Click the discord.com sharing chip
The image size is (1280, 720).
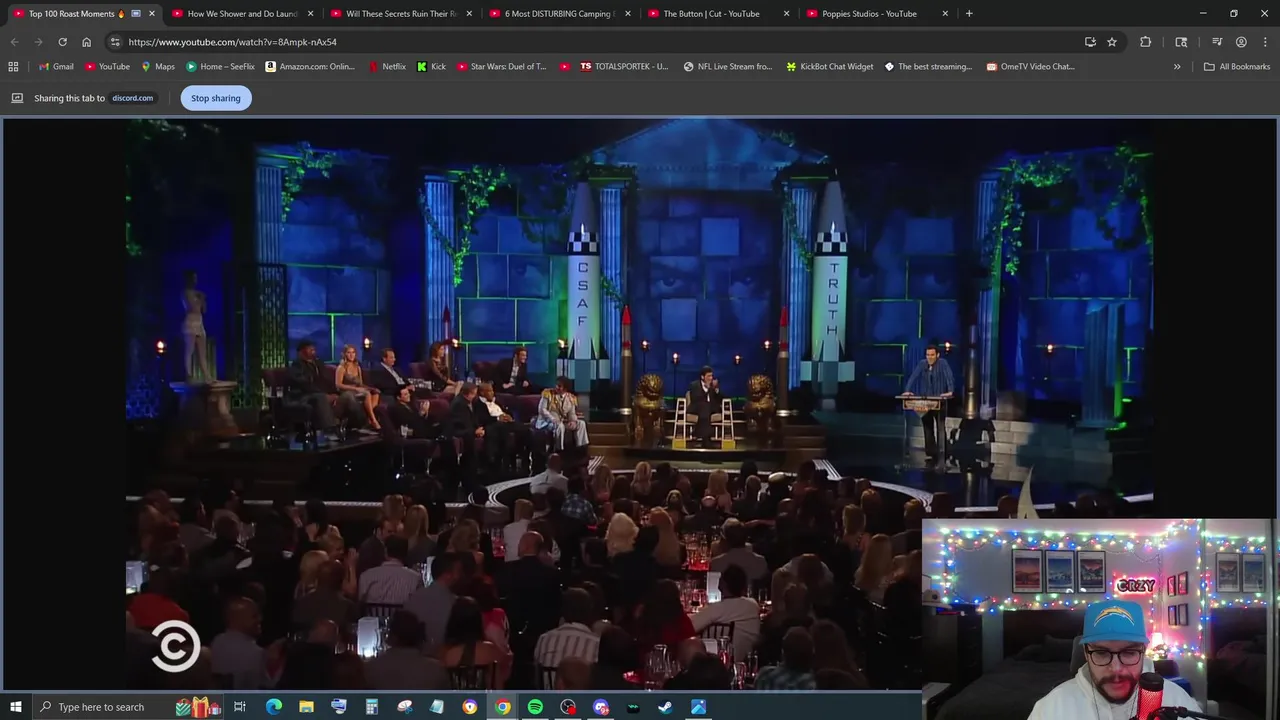coord(132,98)
